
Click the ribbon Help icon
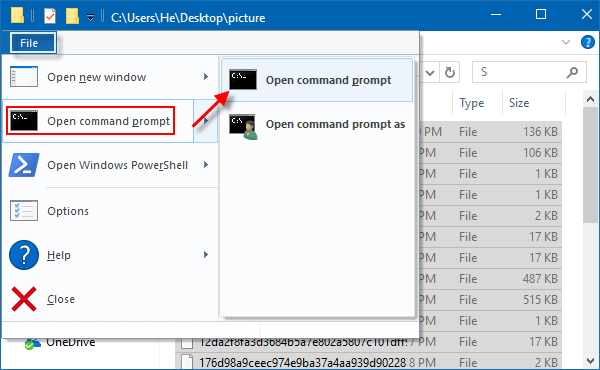coord(588,42)
